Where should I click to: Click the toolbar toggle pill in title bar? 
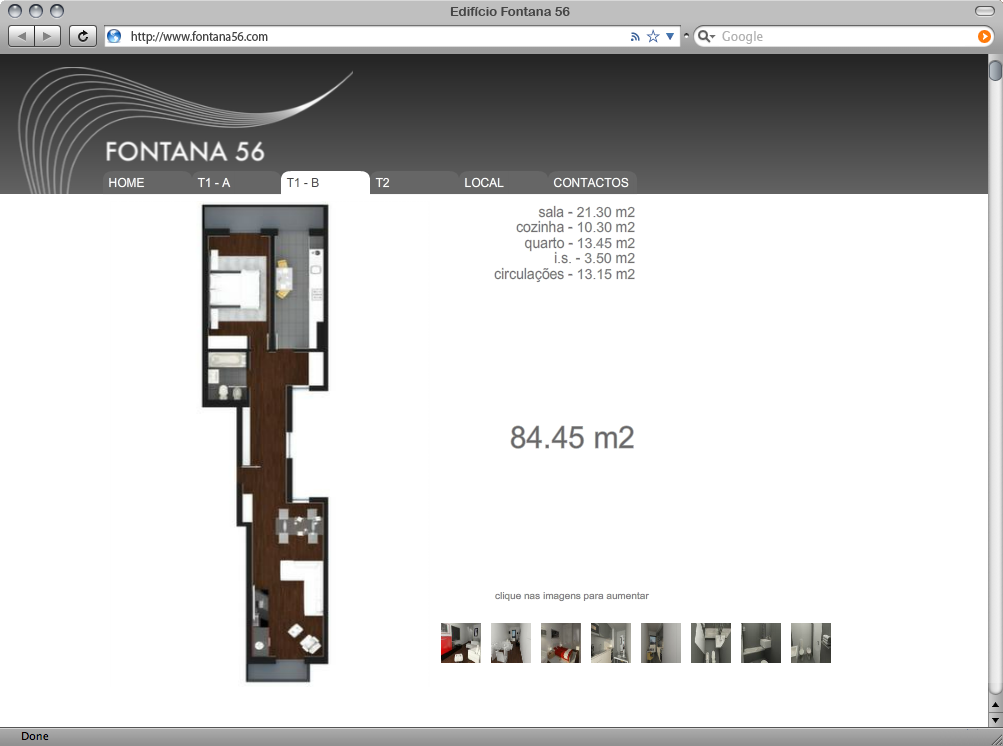coord(984,11)
